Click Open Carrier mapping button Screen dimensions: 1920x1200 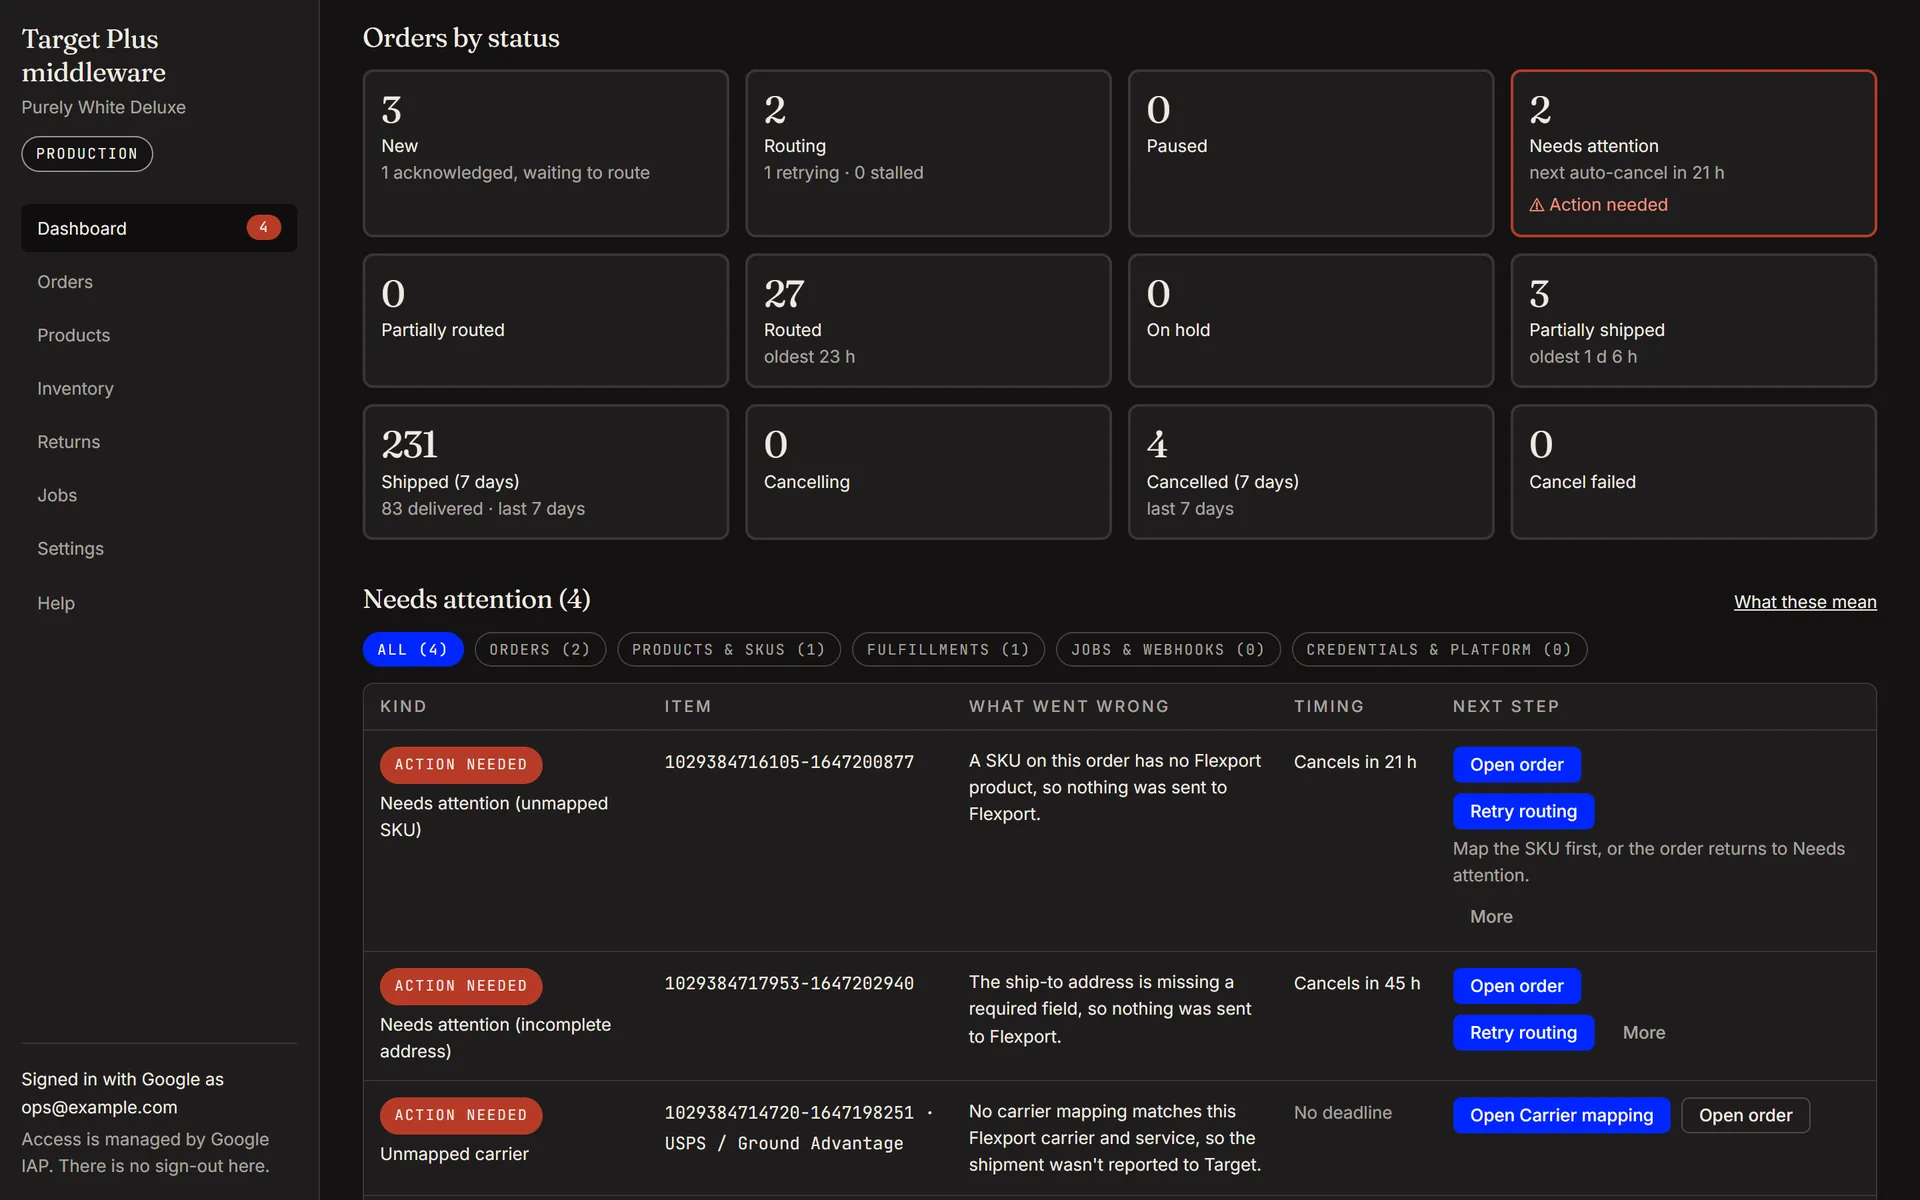pyautogui.click(x=1561, y=1115)
